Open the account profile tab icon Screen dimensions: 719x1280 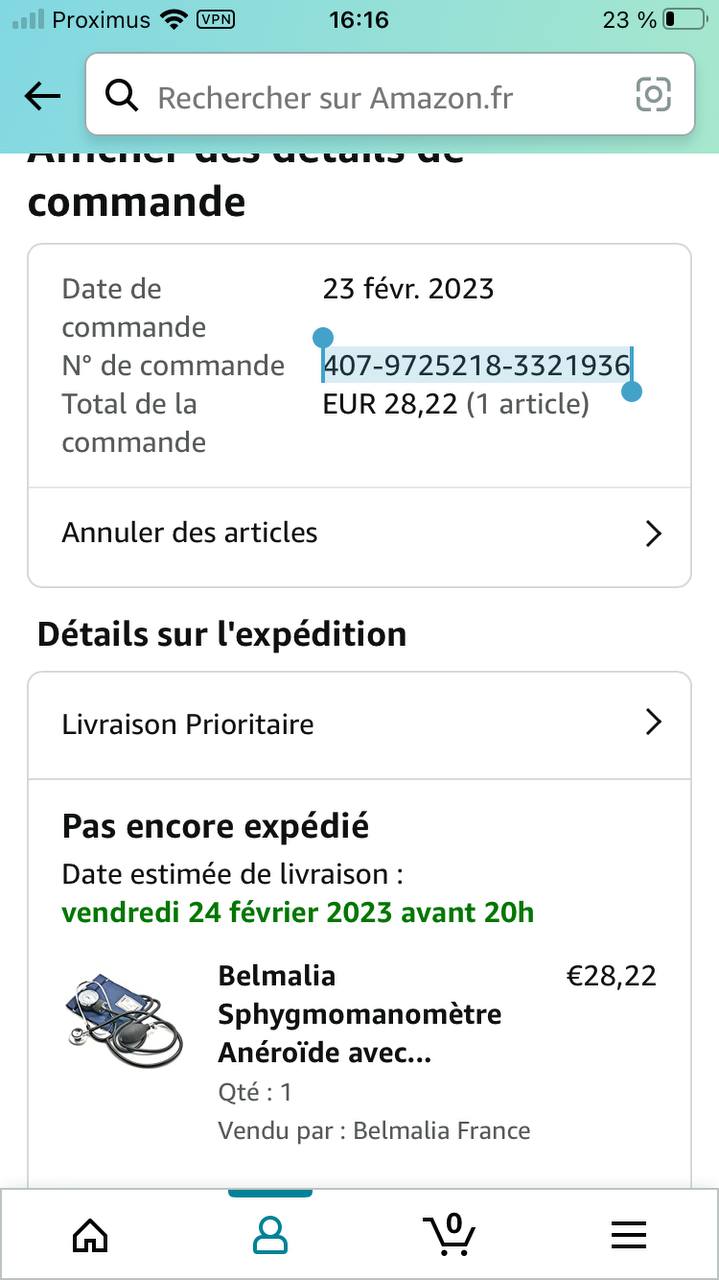click(270, 1235)
